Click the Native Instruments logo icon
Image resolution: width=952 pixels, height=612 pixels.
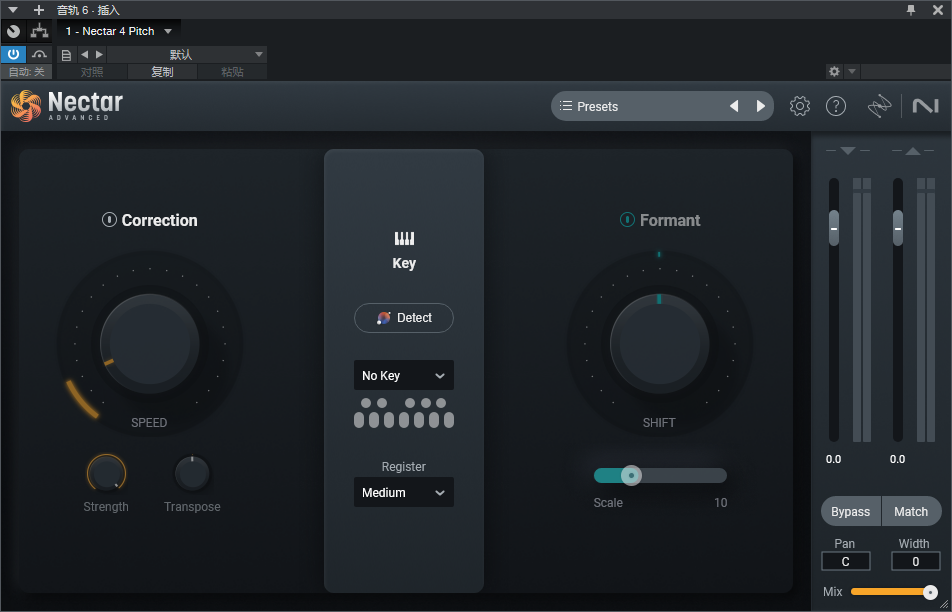pos(925,106)
